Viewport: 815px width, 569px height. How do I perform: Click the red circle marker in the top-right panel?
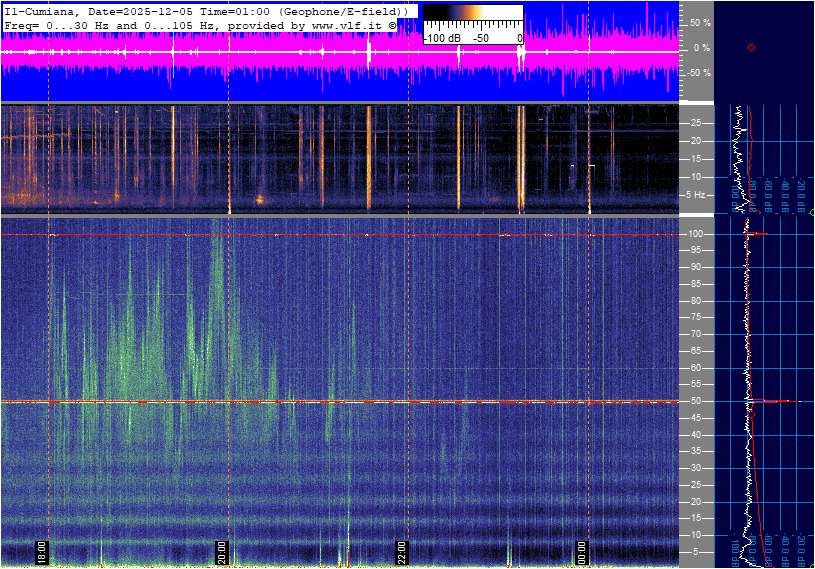pos(751,48)
